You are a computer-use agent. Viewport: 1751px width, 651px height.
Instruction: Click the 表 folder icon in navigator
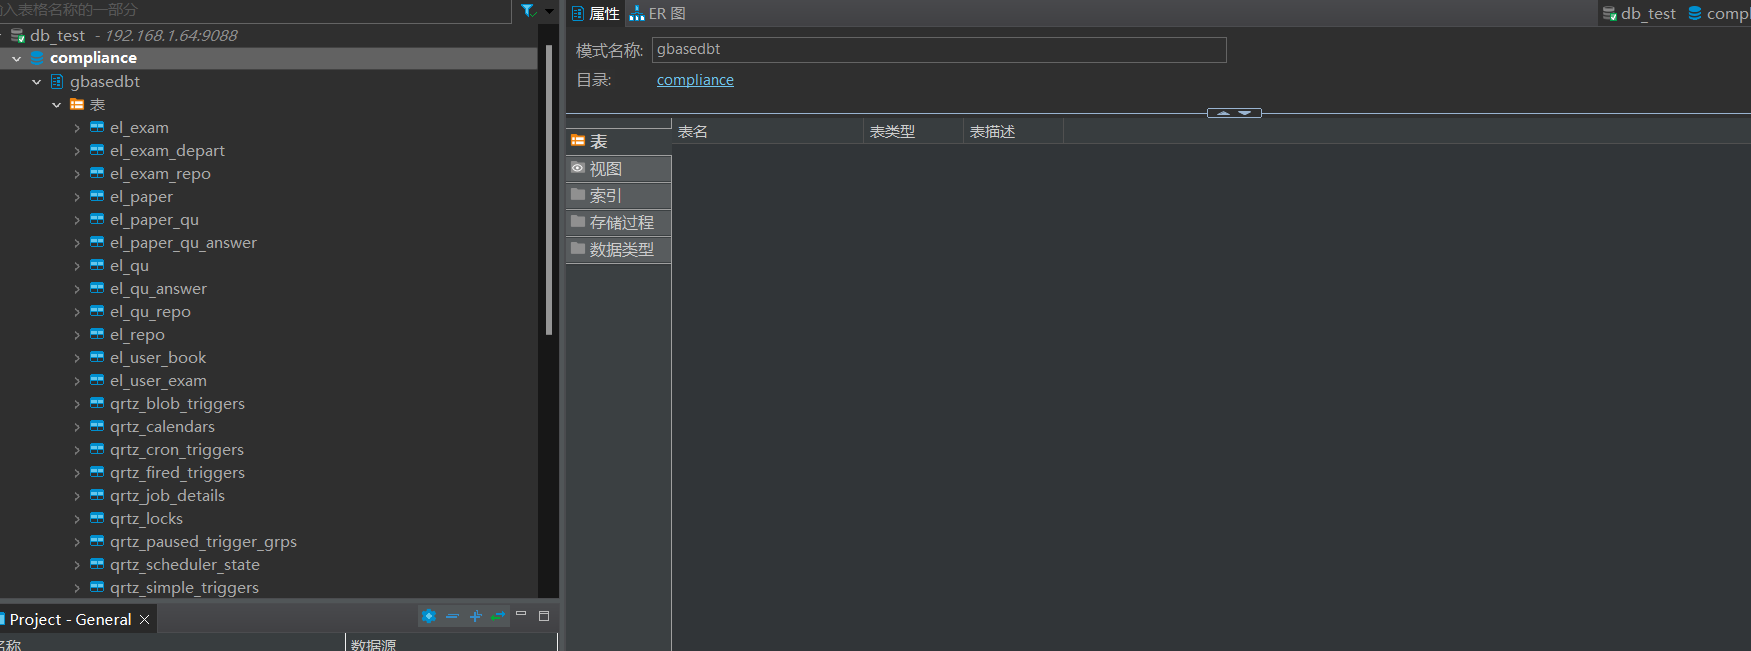click(x=77, y=104)
